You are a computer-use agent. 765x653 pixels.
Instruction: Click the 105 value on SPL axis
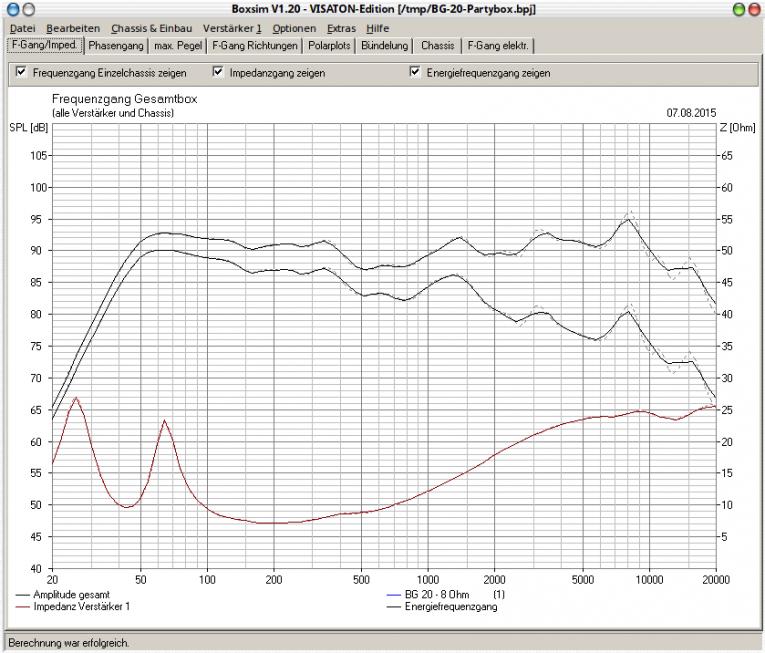coord(39,156)
